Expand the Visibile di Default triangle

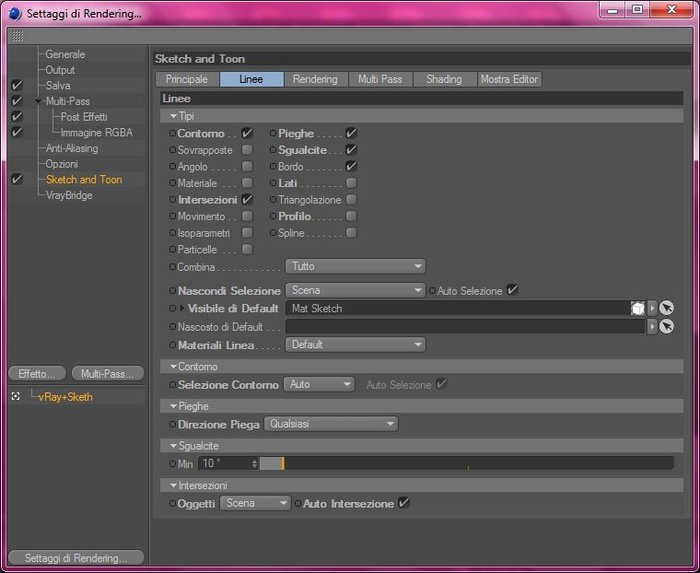pyautogui.click(x=182, y=308)
